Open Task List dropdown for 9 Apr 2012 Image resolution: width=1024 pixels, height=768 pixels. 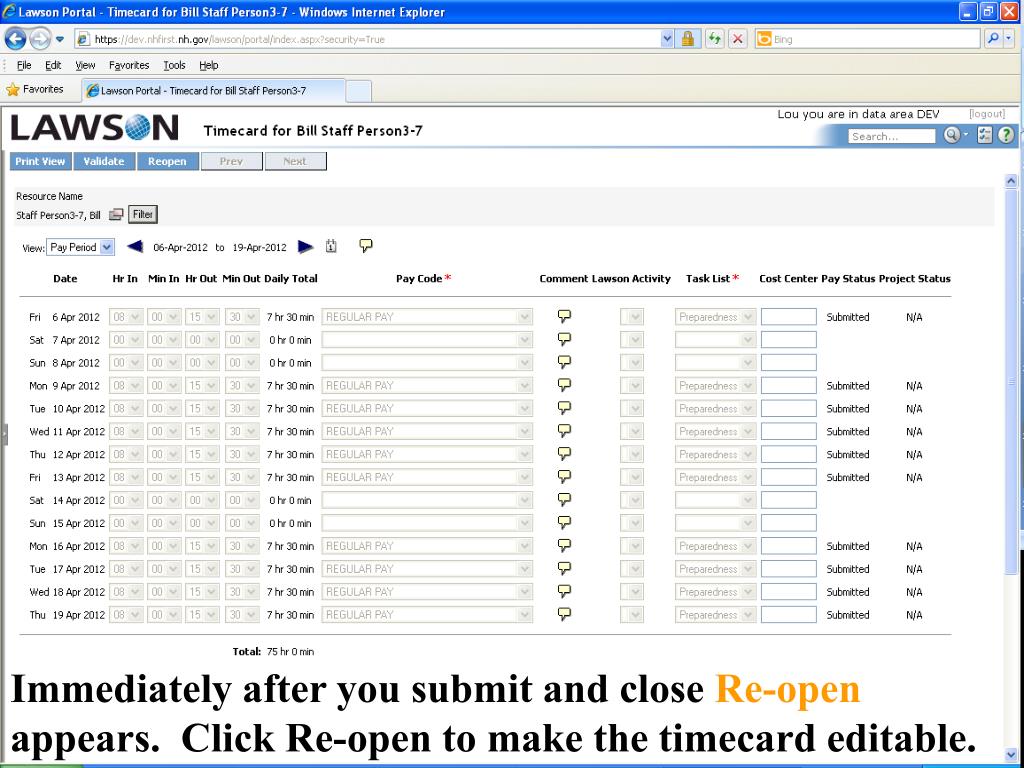pyautogui.click(x=715, y=385)
